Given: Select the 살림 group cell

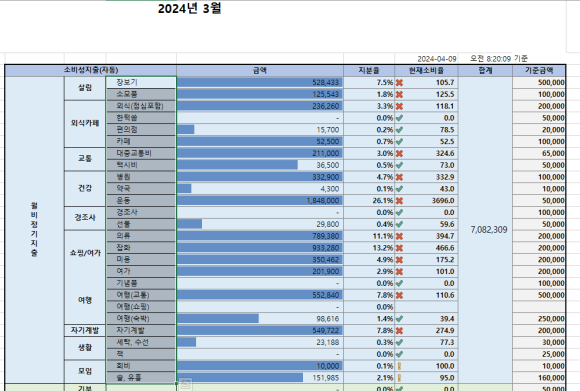Looking at the screenshot, I should [85, 88].
